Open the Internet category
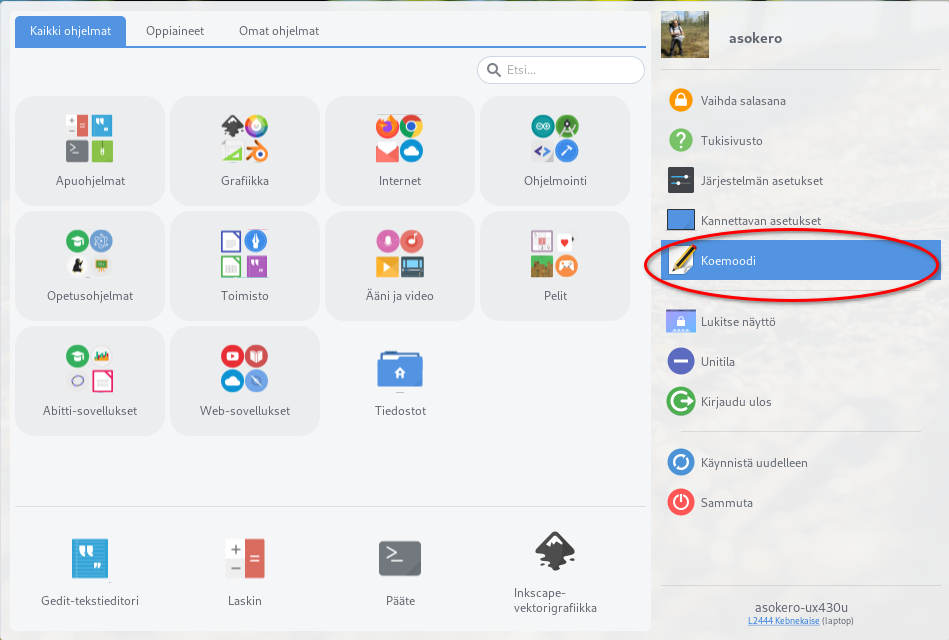 [399, 151]
